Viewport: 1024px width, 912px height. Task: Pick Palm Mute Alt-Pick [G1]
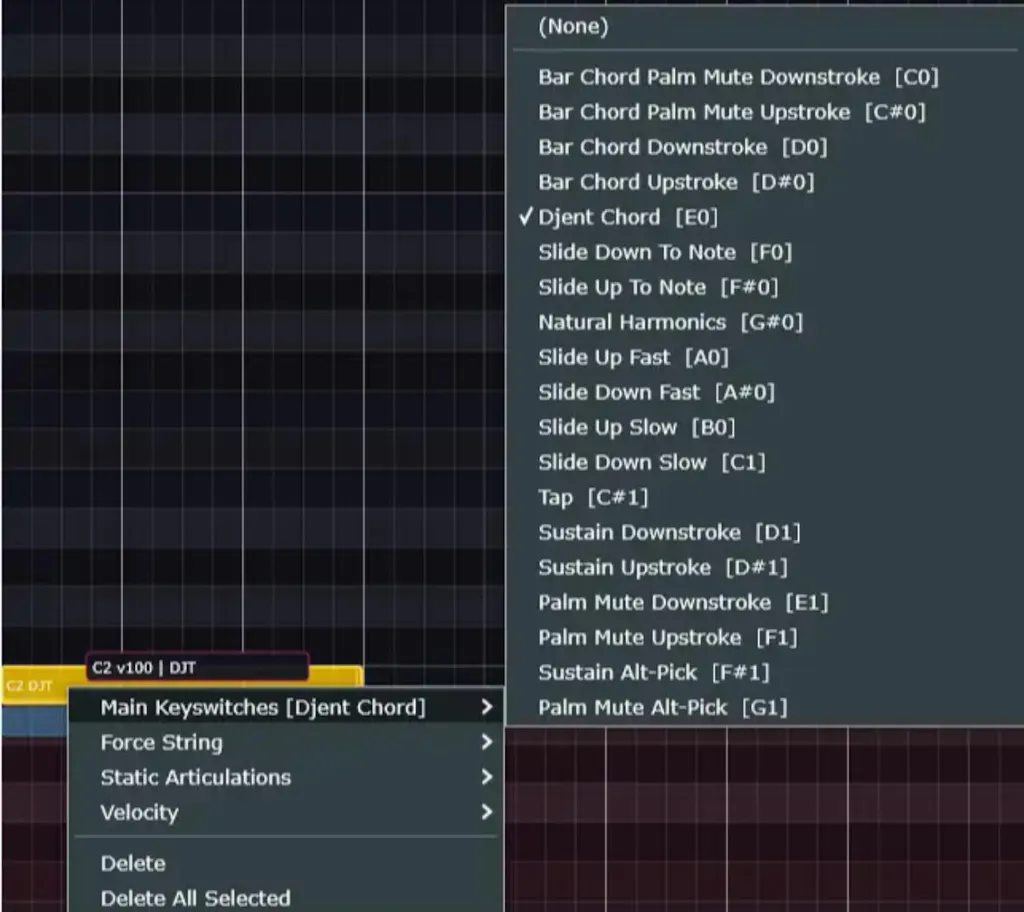pos(662,707)
